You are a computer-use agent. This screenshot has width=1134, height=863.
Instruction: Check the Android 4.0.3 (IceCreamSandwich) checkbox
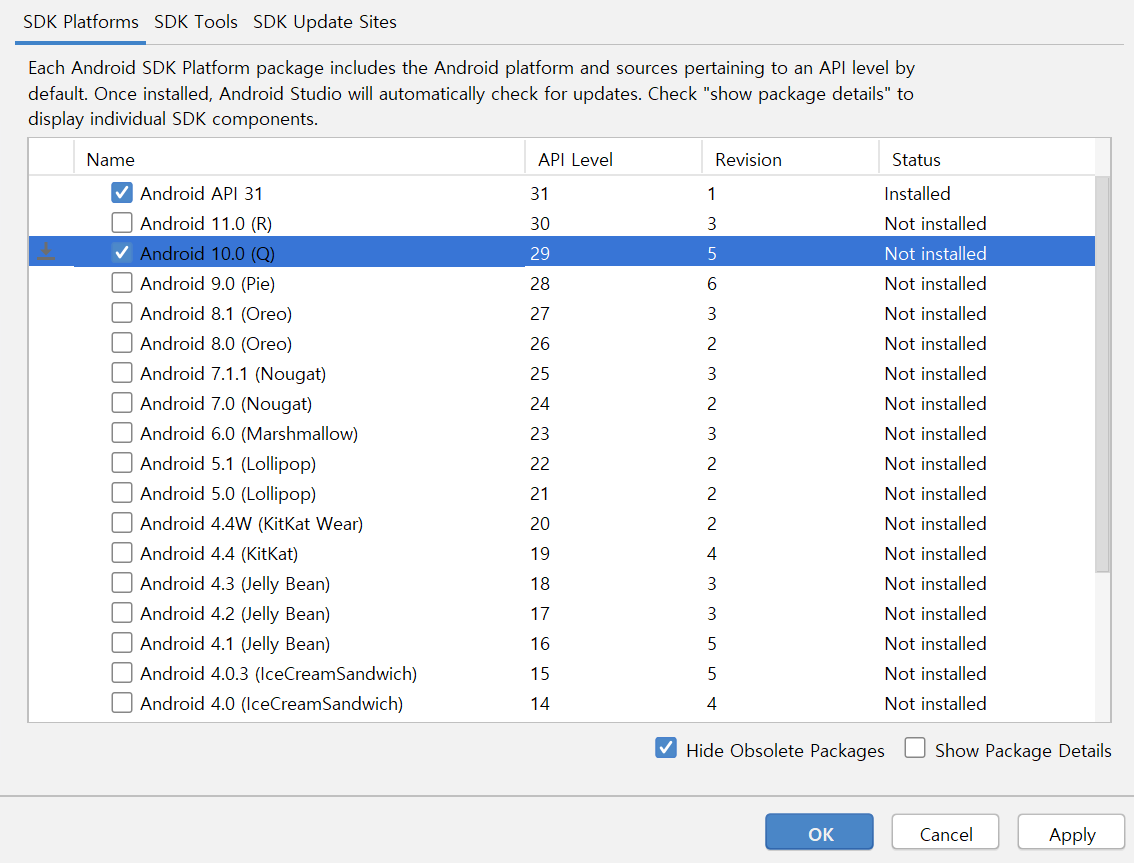coord(122,673)
